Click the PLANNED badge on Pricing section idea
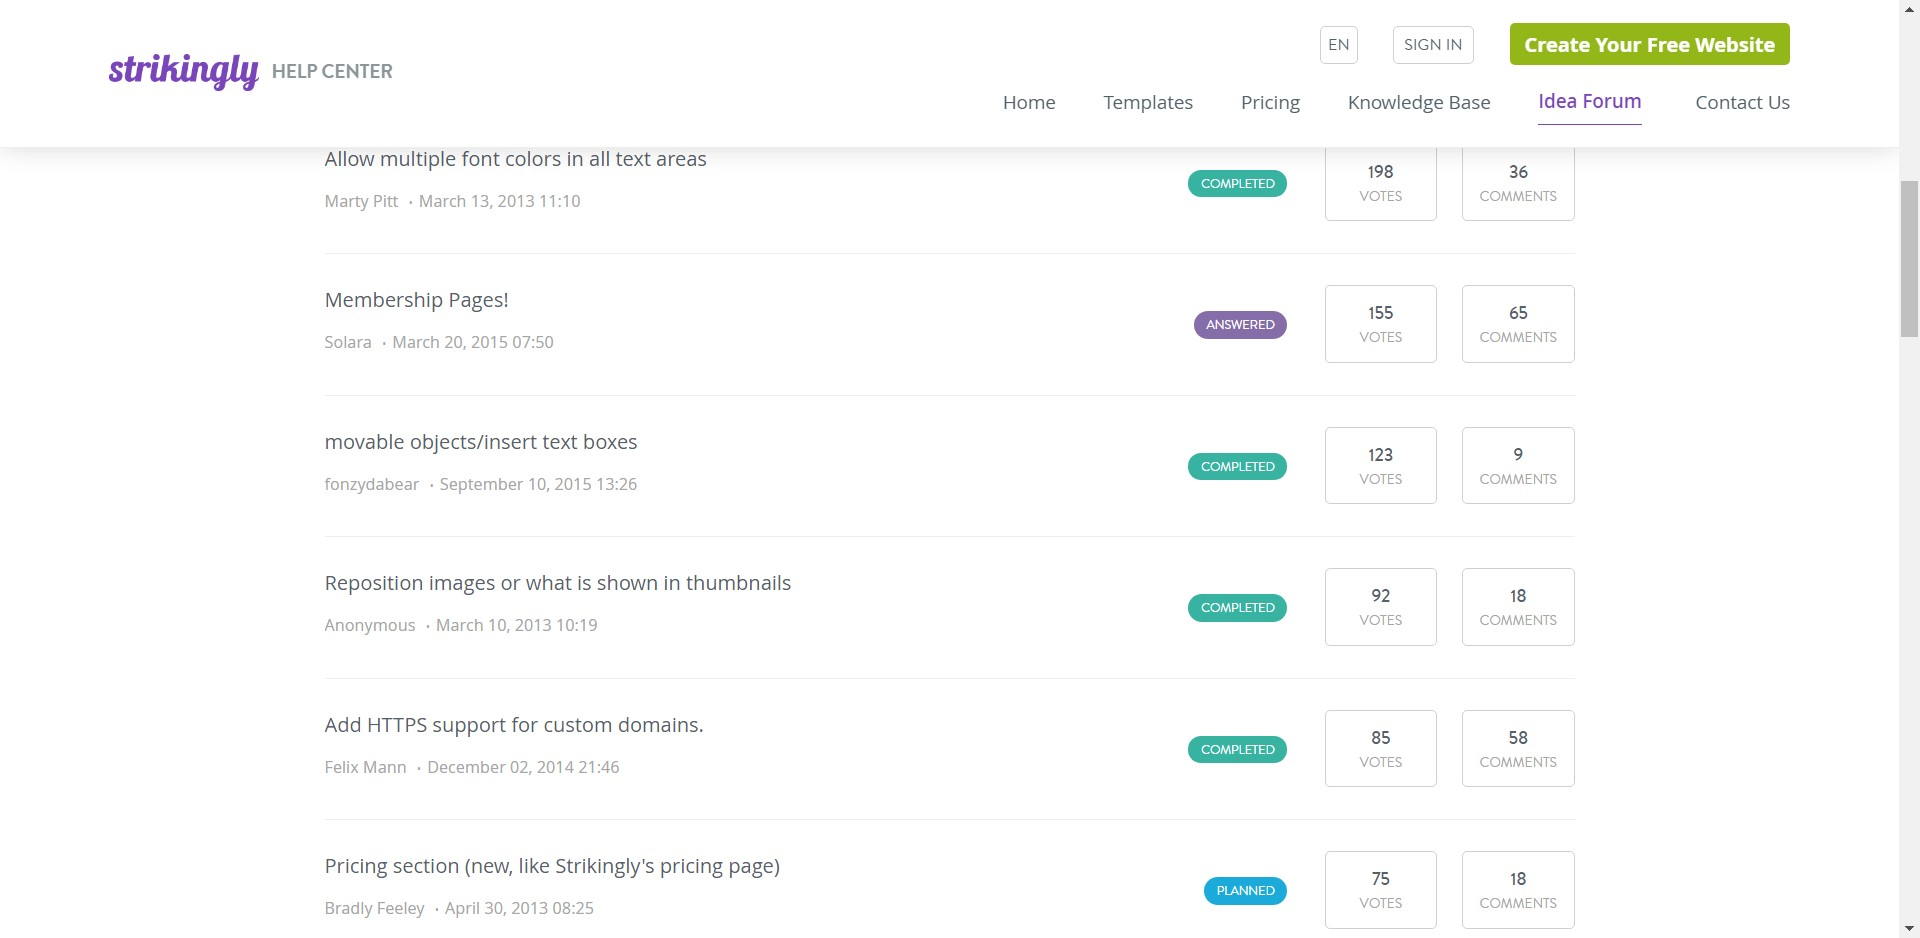The image size is (1920, 938). point(1245,890)
